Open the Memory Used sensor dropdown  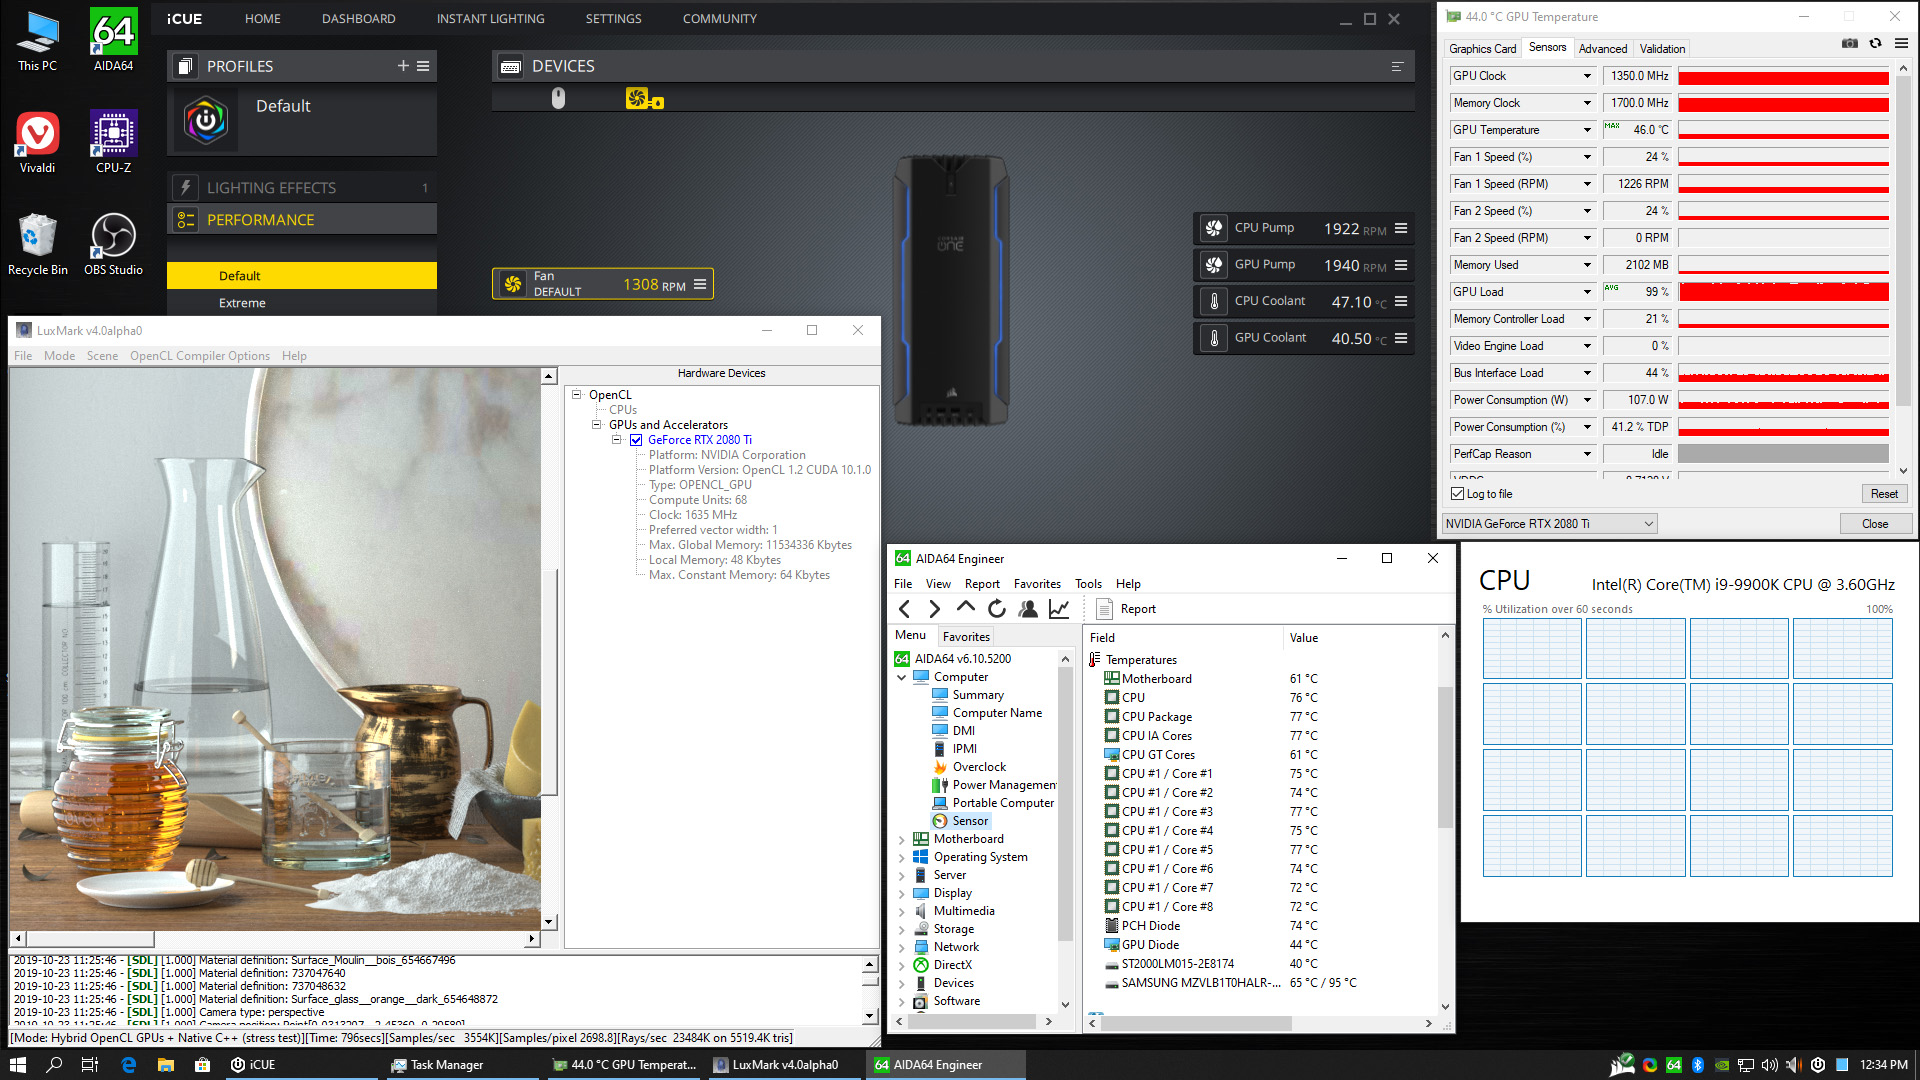click(1587, 265)
